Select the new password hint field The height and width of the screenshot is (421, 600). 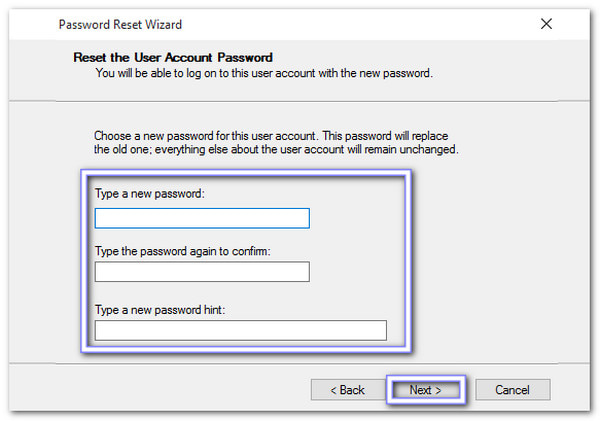click(240, 331)
